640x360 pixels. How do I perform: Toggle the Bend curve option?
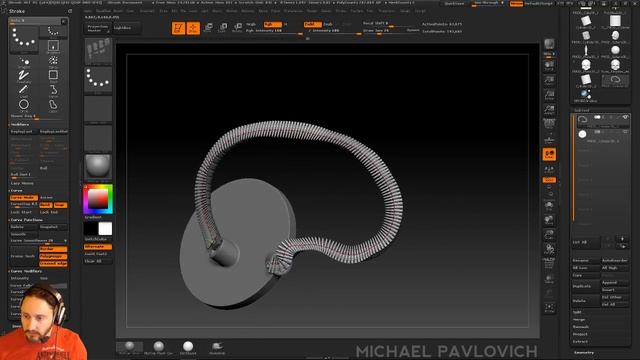click(x=46, y=205)
